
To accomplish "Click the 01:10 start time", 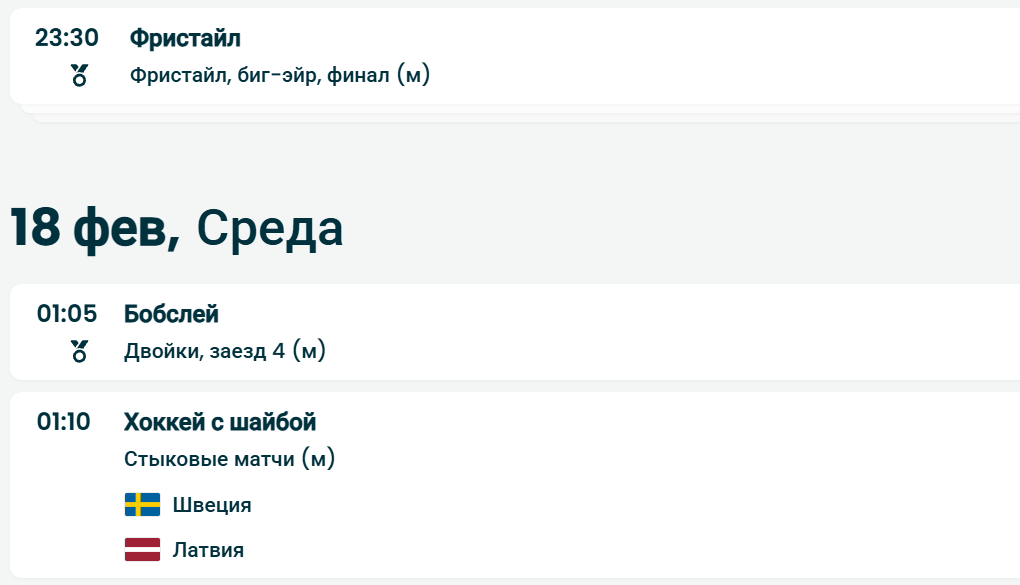I will [x=64, y=422].
